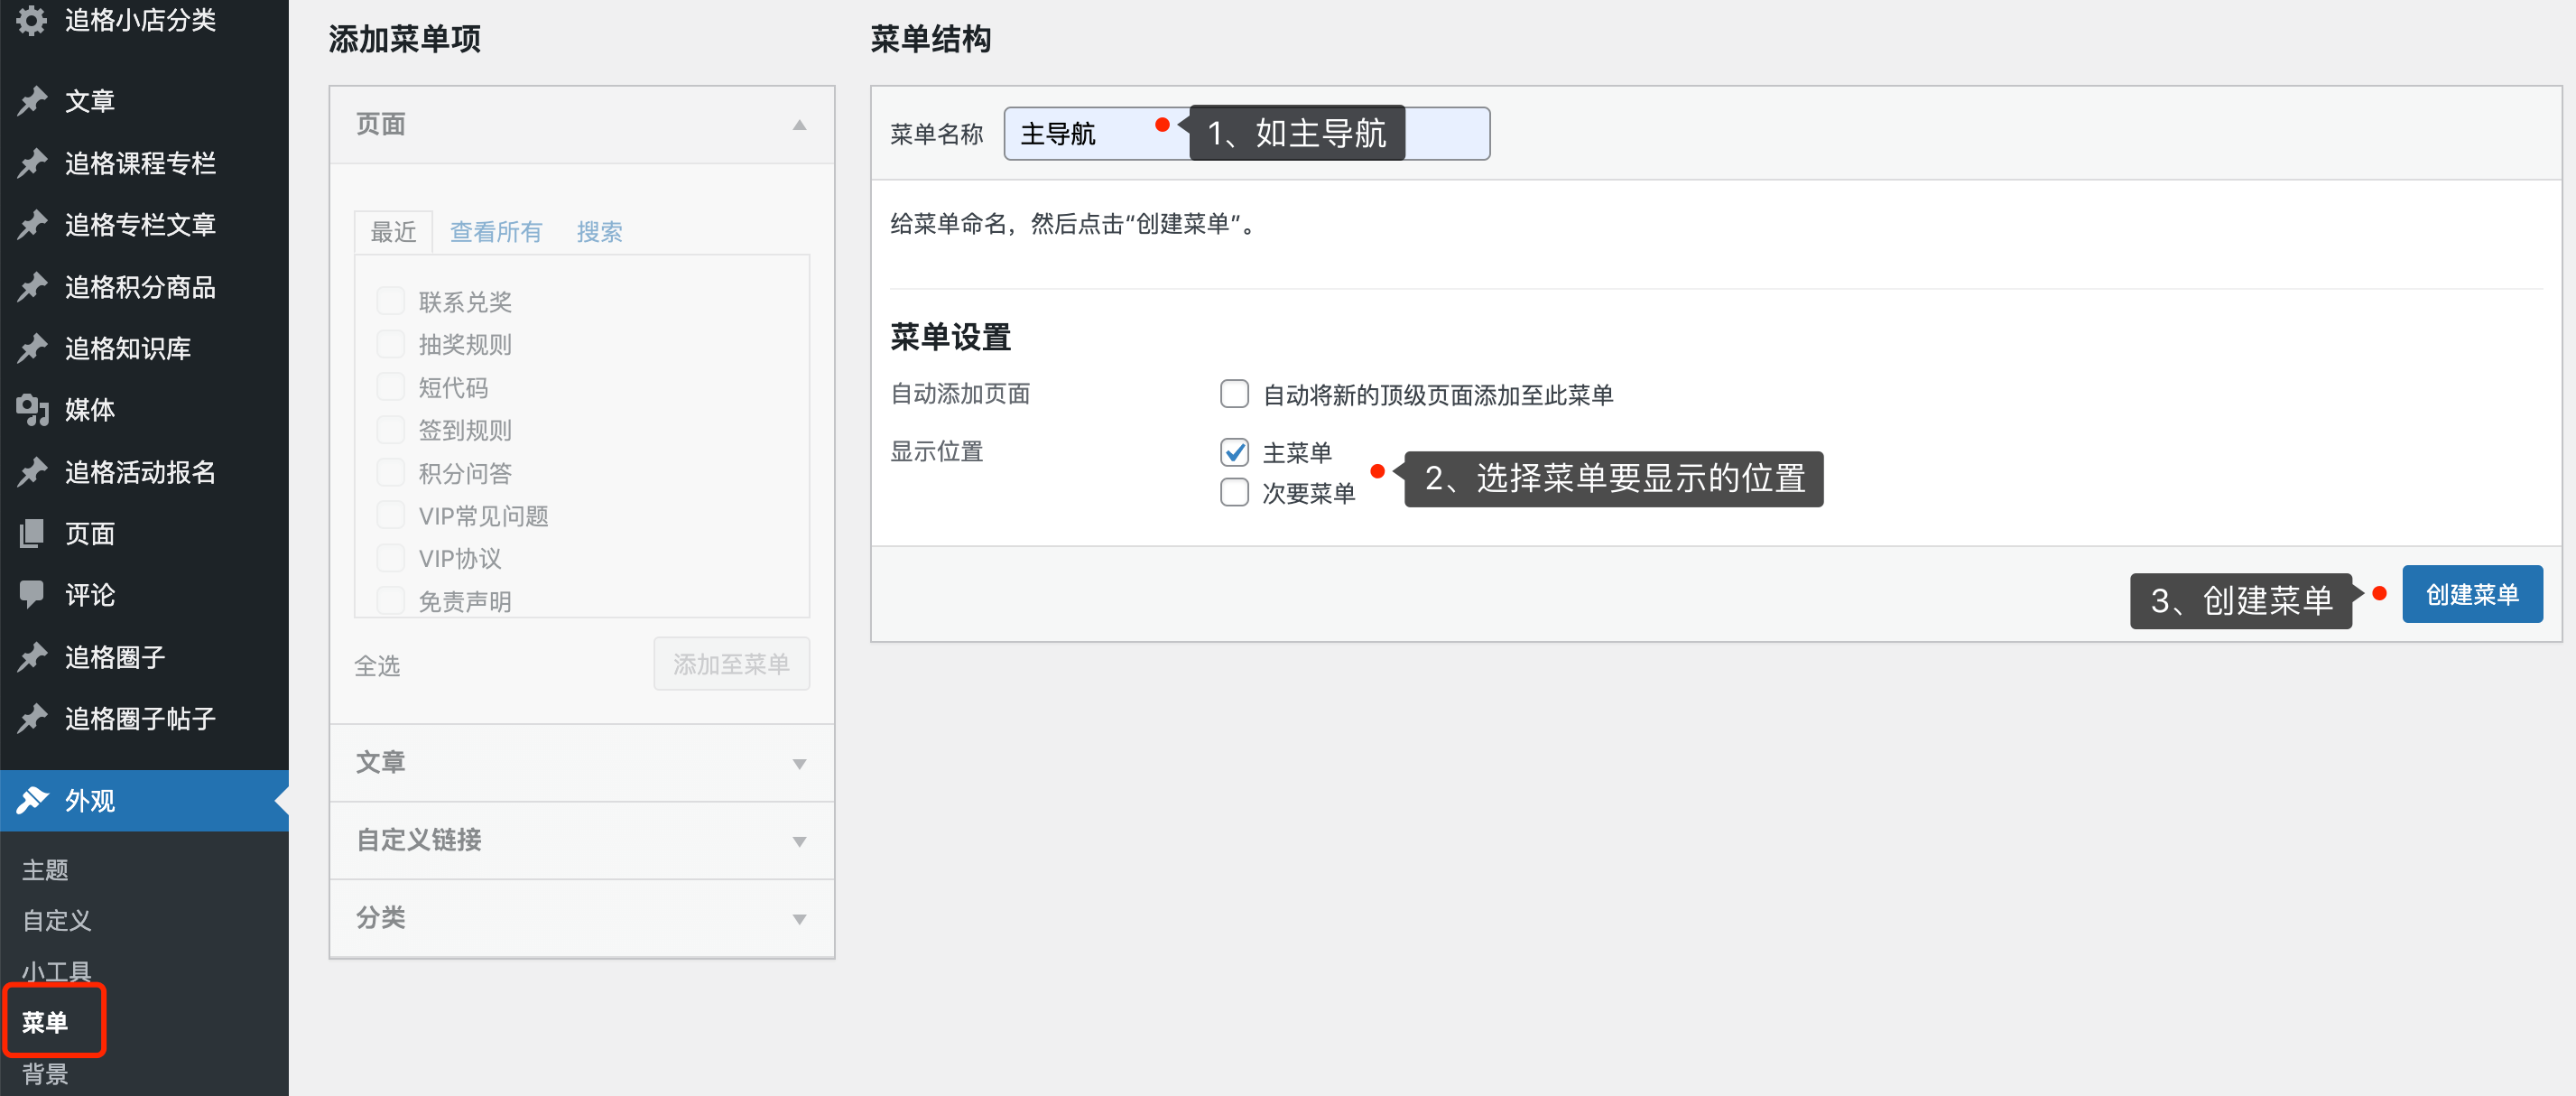Tick the VIP协议 page checkbox

(390, 558)
